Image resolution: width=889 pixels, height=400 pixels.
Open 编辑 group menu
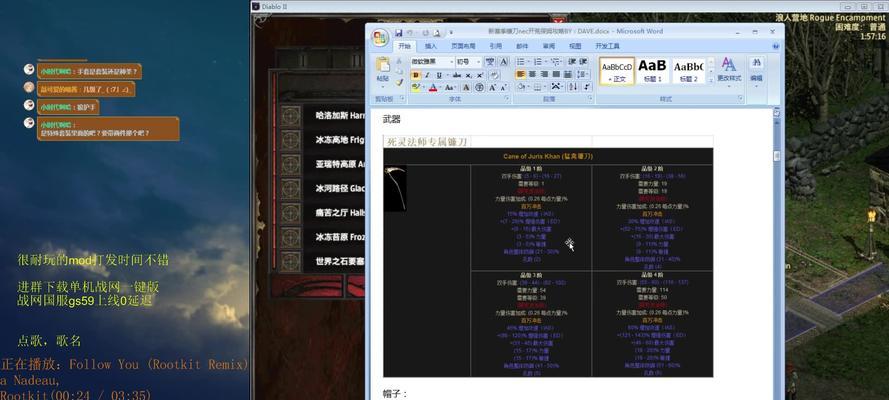pos(756,70)
